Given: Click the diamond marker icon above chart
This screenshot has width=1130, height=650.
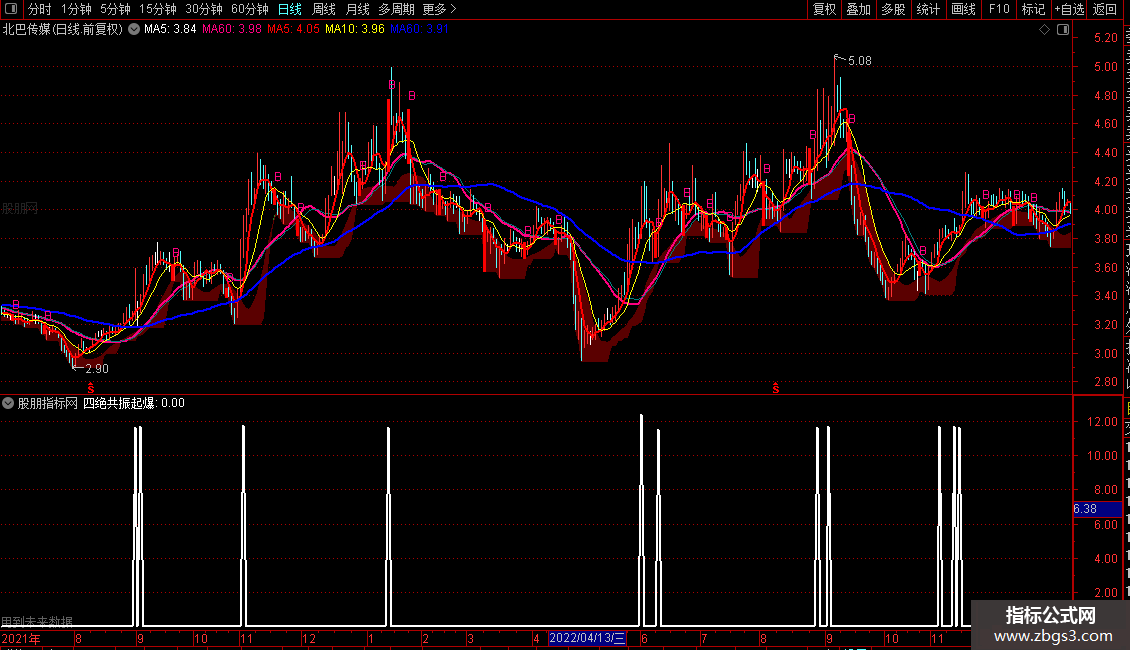Looking at the screenshot, I should click(1044, 29).
